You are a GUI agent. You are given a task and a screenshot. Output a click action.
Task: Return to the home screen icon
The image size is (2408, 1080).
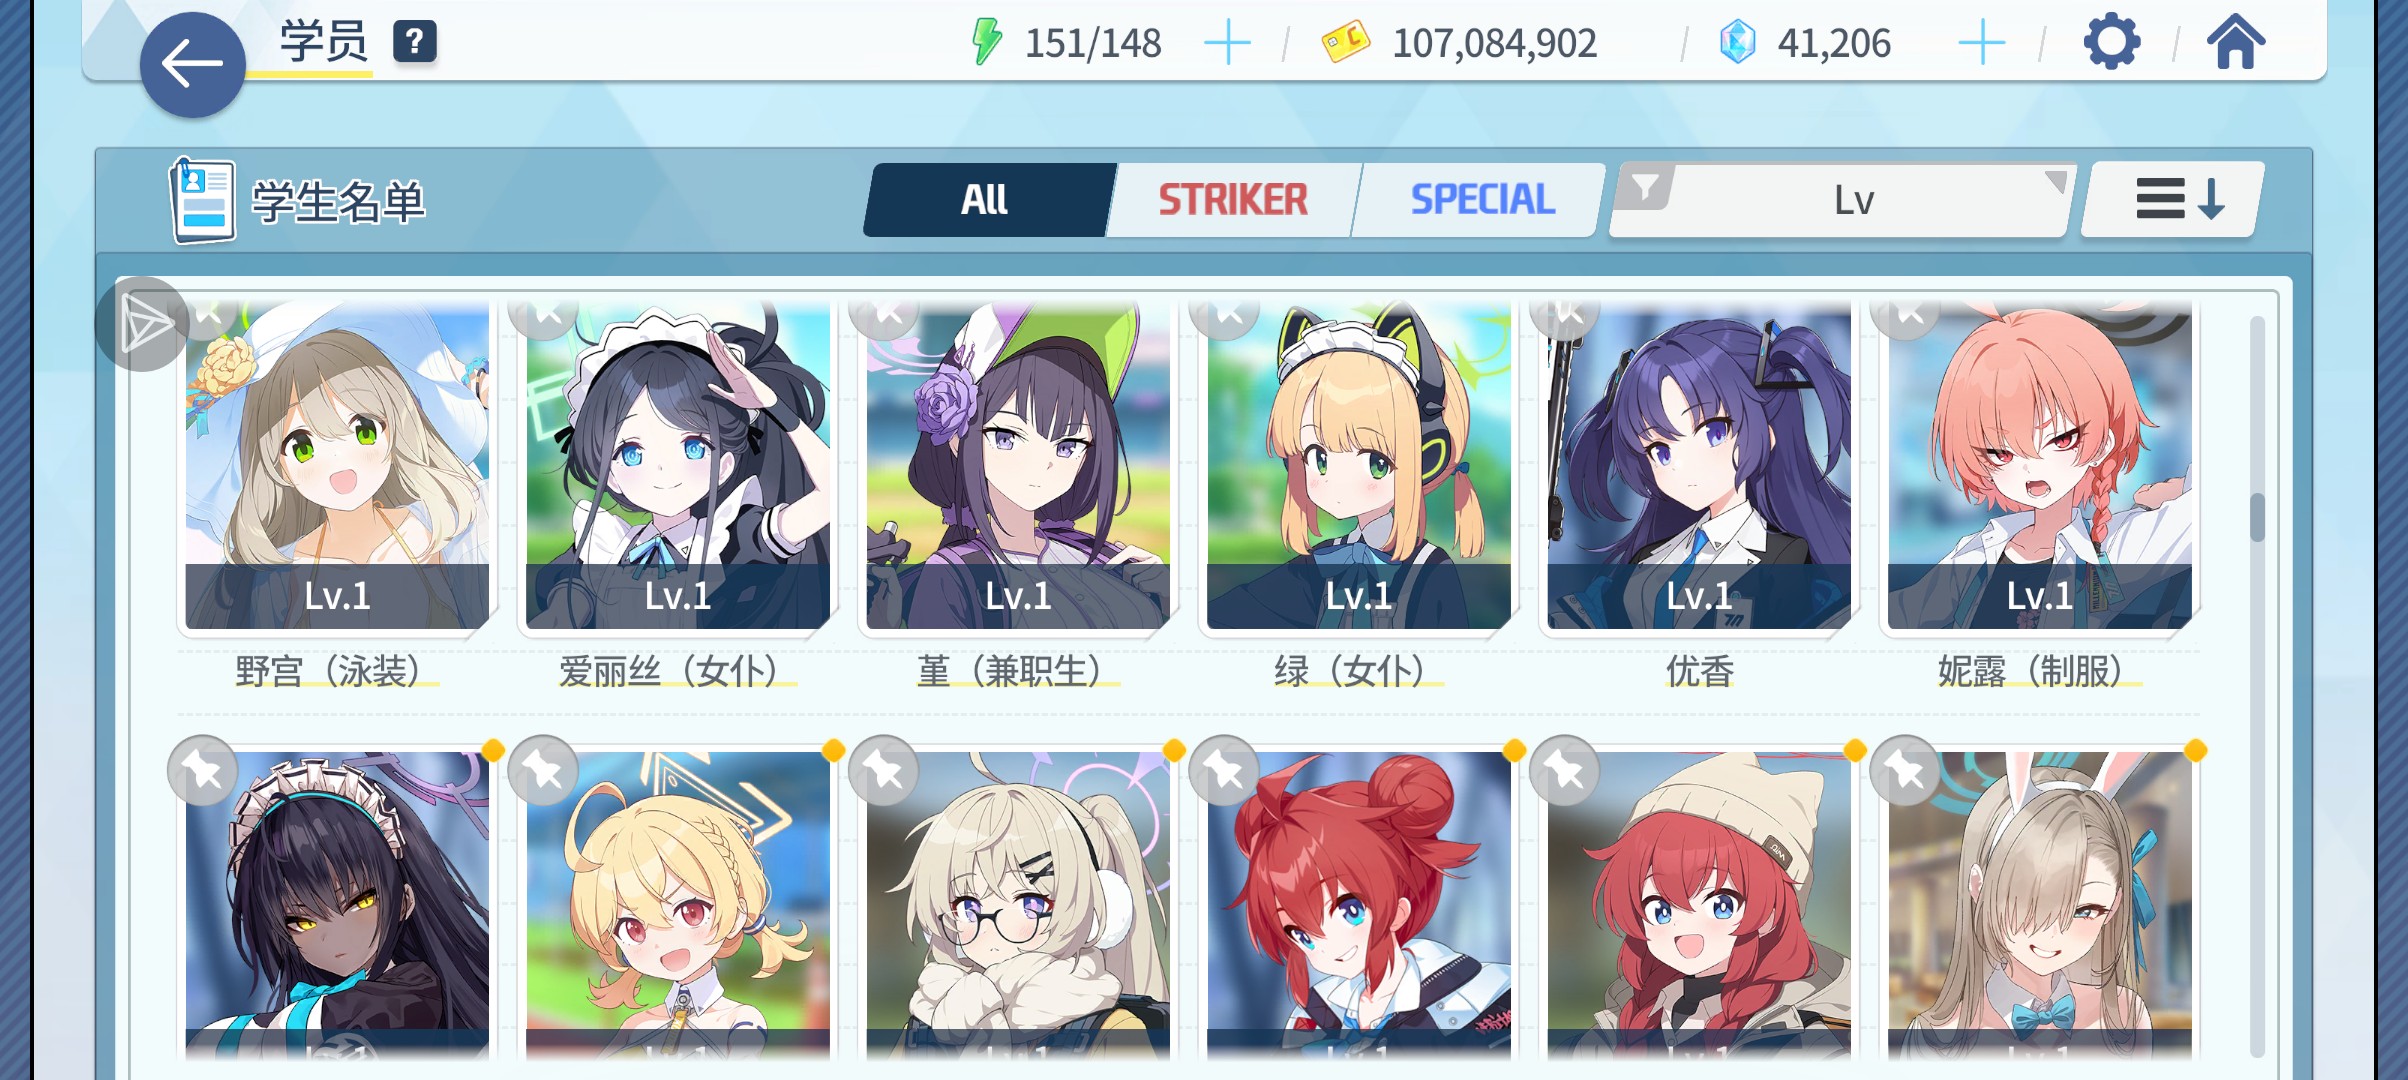[x=2236, y=43]
